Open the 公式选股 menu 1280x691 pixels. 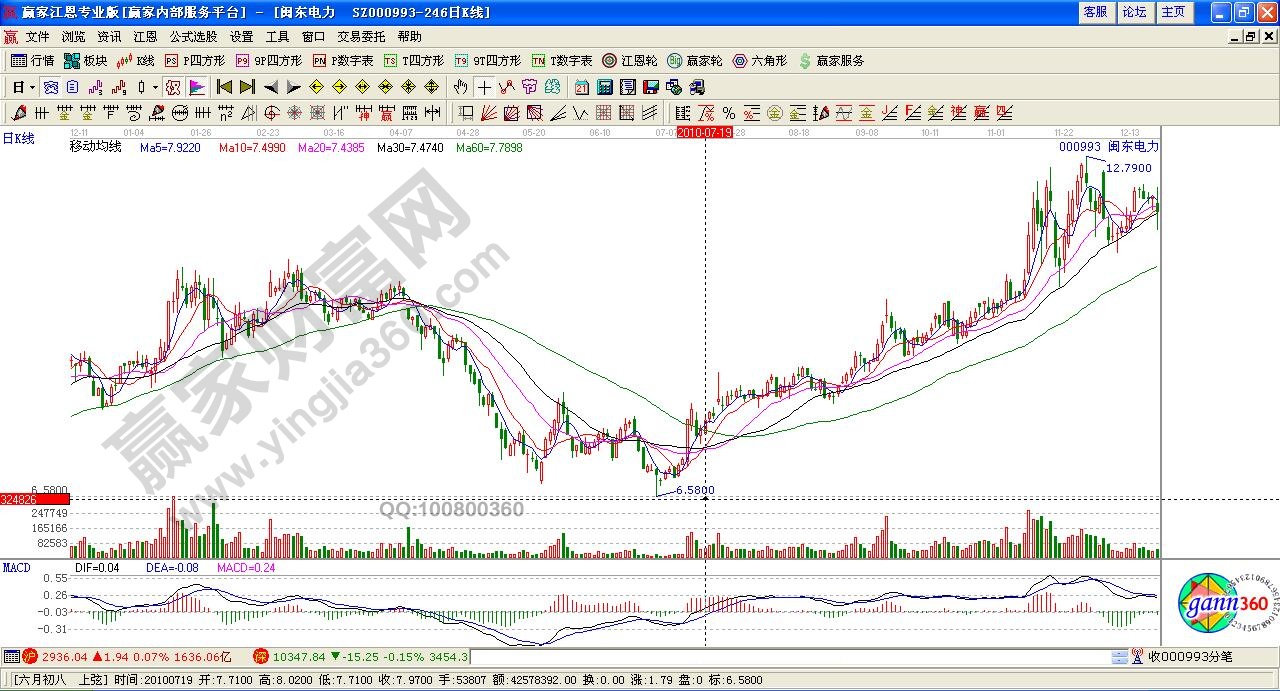coord(193,36)
